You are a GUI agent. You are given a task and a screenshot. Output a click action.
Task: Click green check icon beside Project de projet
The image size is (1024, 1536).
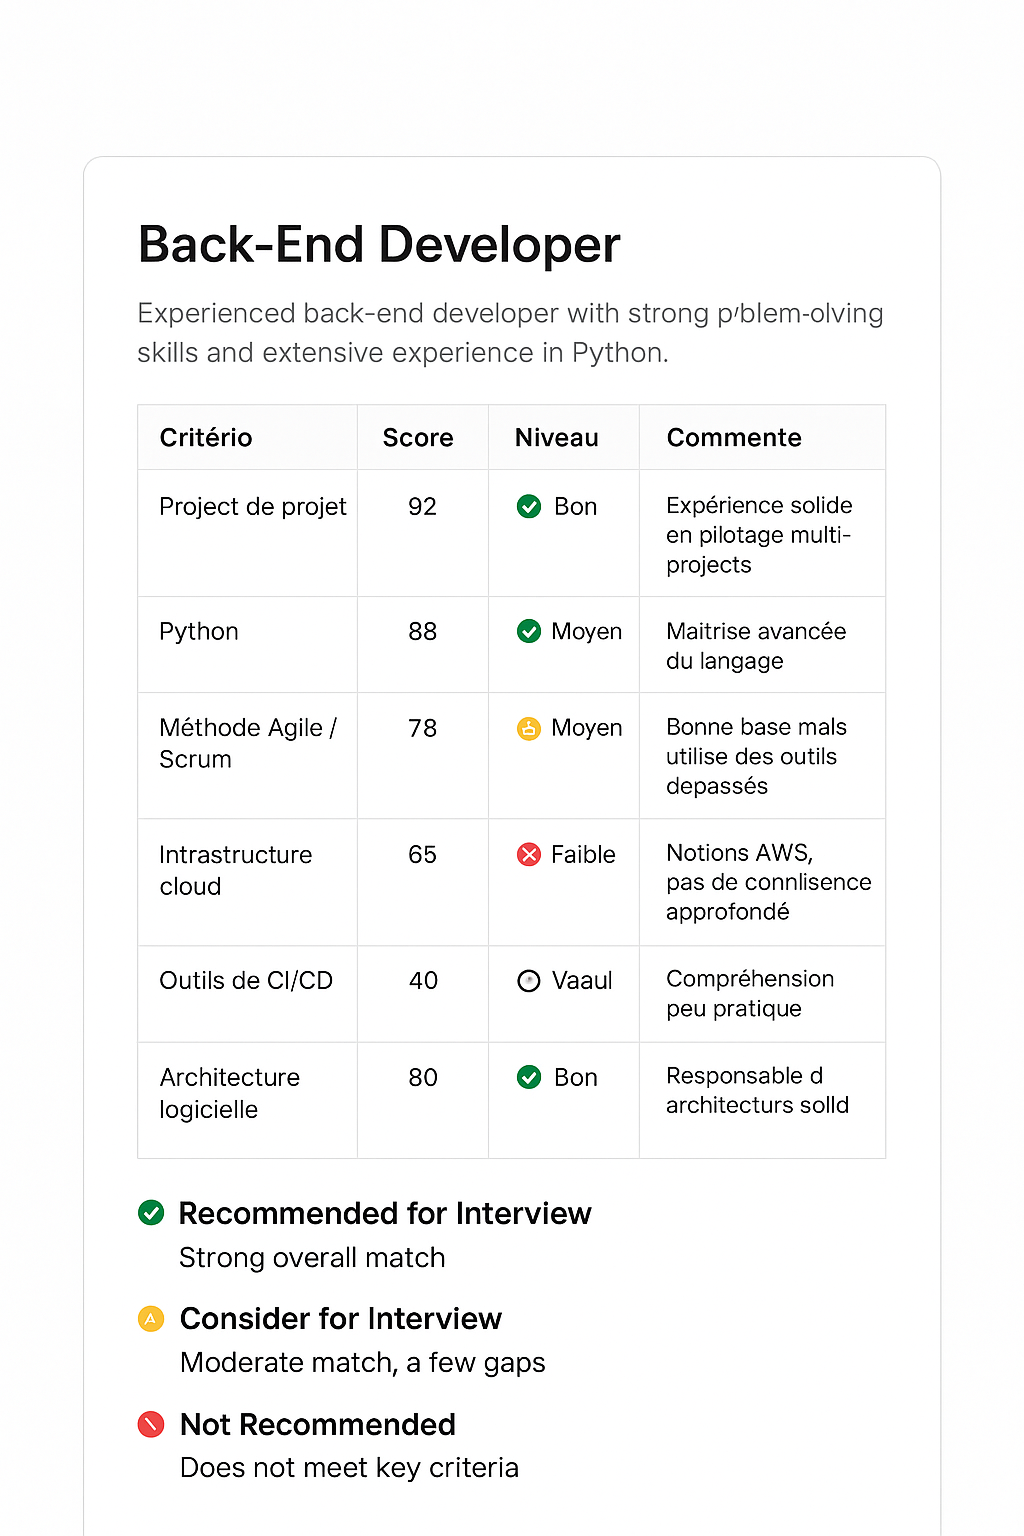click(x=529, y=507)
